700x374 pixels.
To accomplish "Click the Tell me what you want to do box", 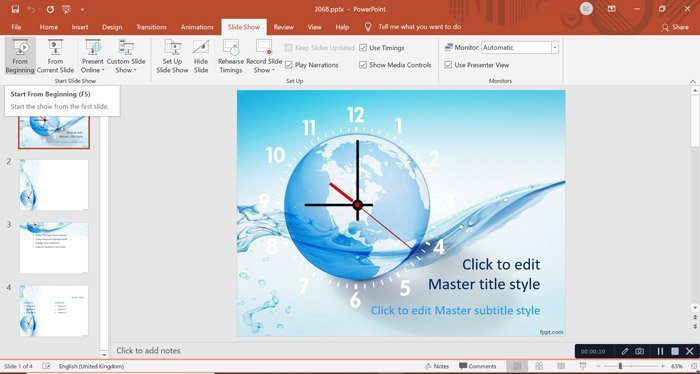I will 413,27.
